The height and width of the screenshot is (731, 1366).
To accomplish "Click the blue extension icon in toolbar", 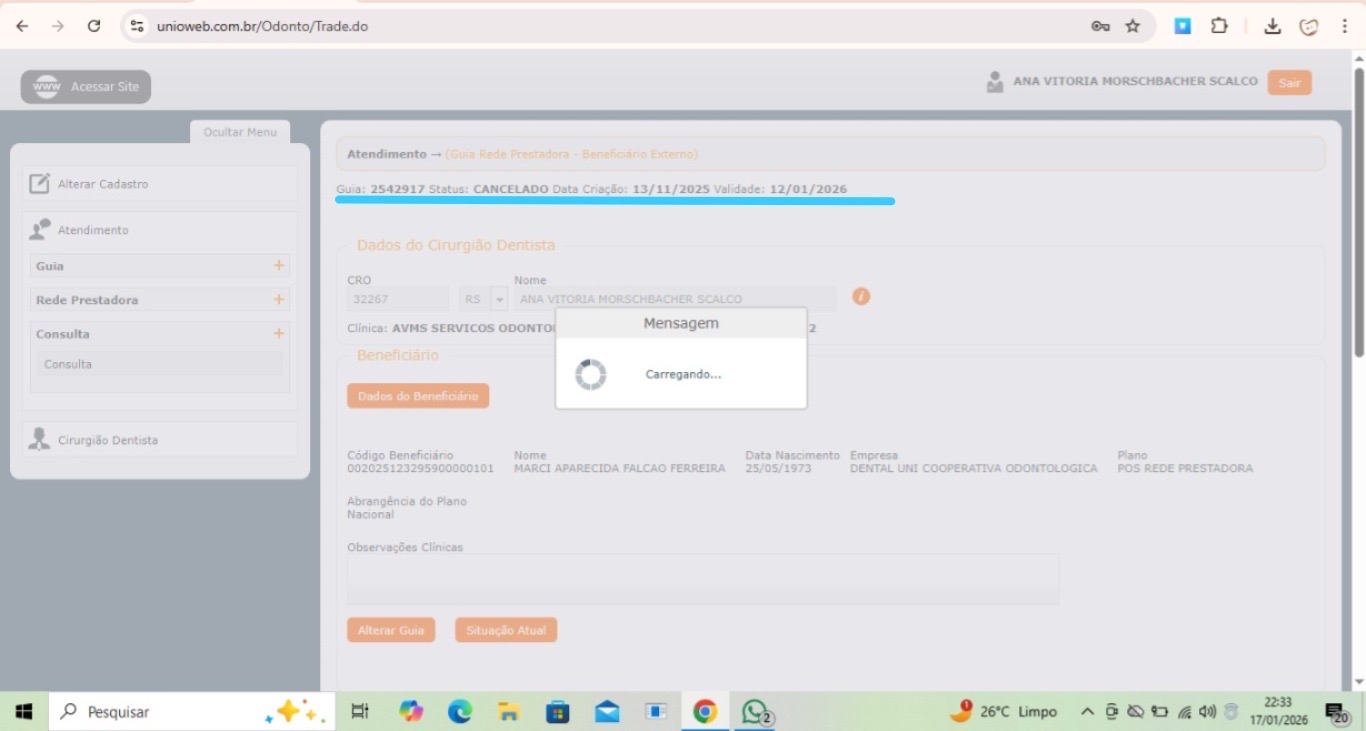I will [1182, 26].
